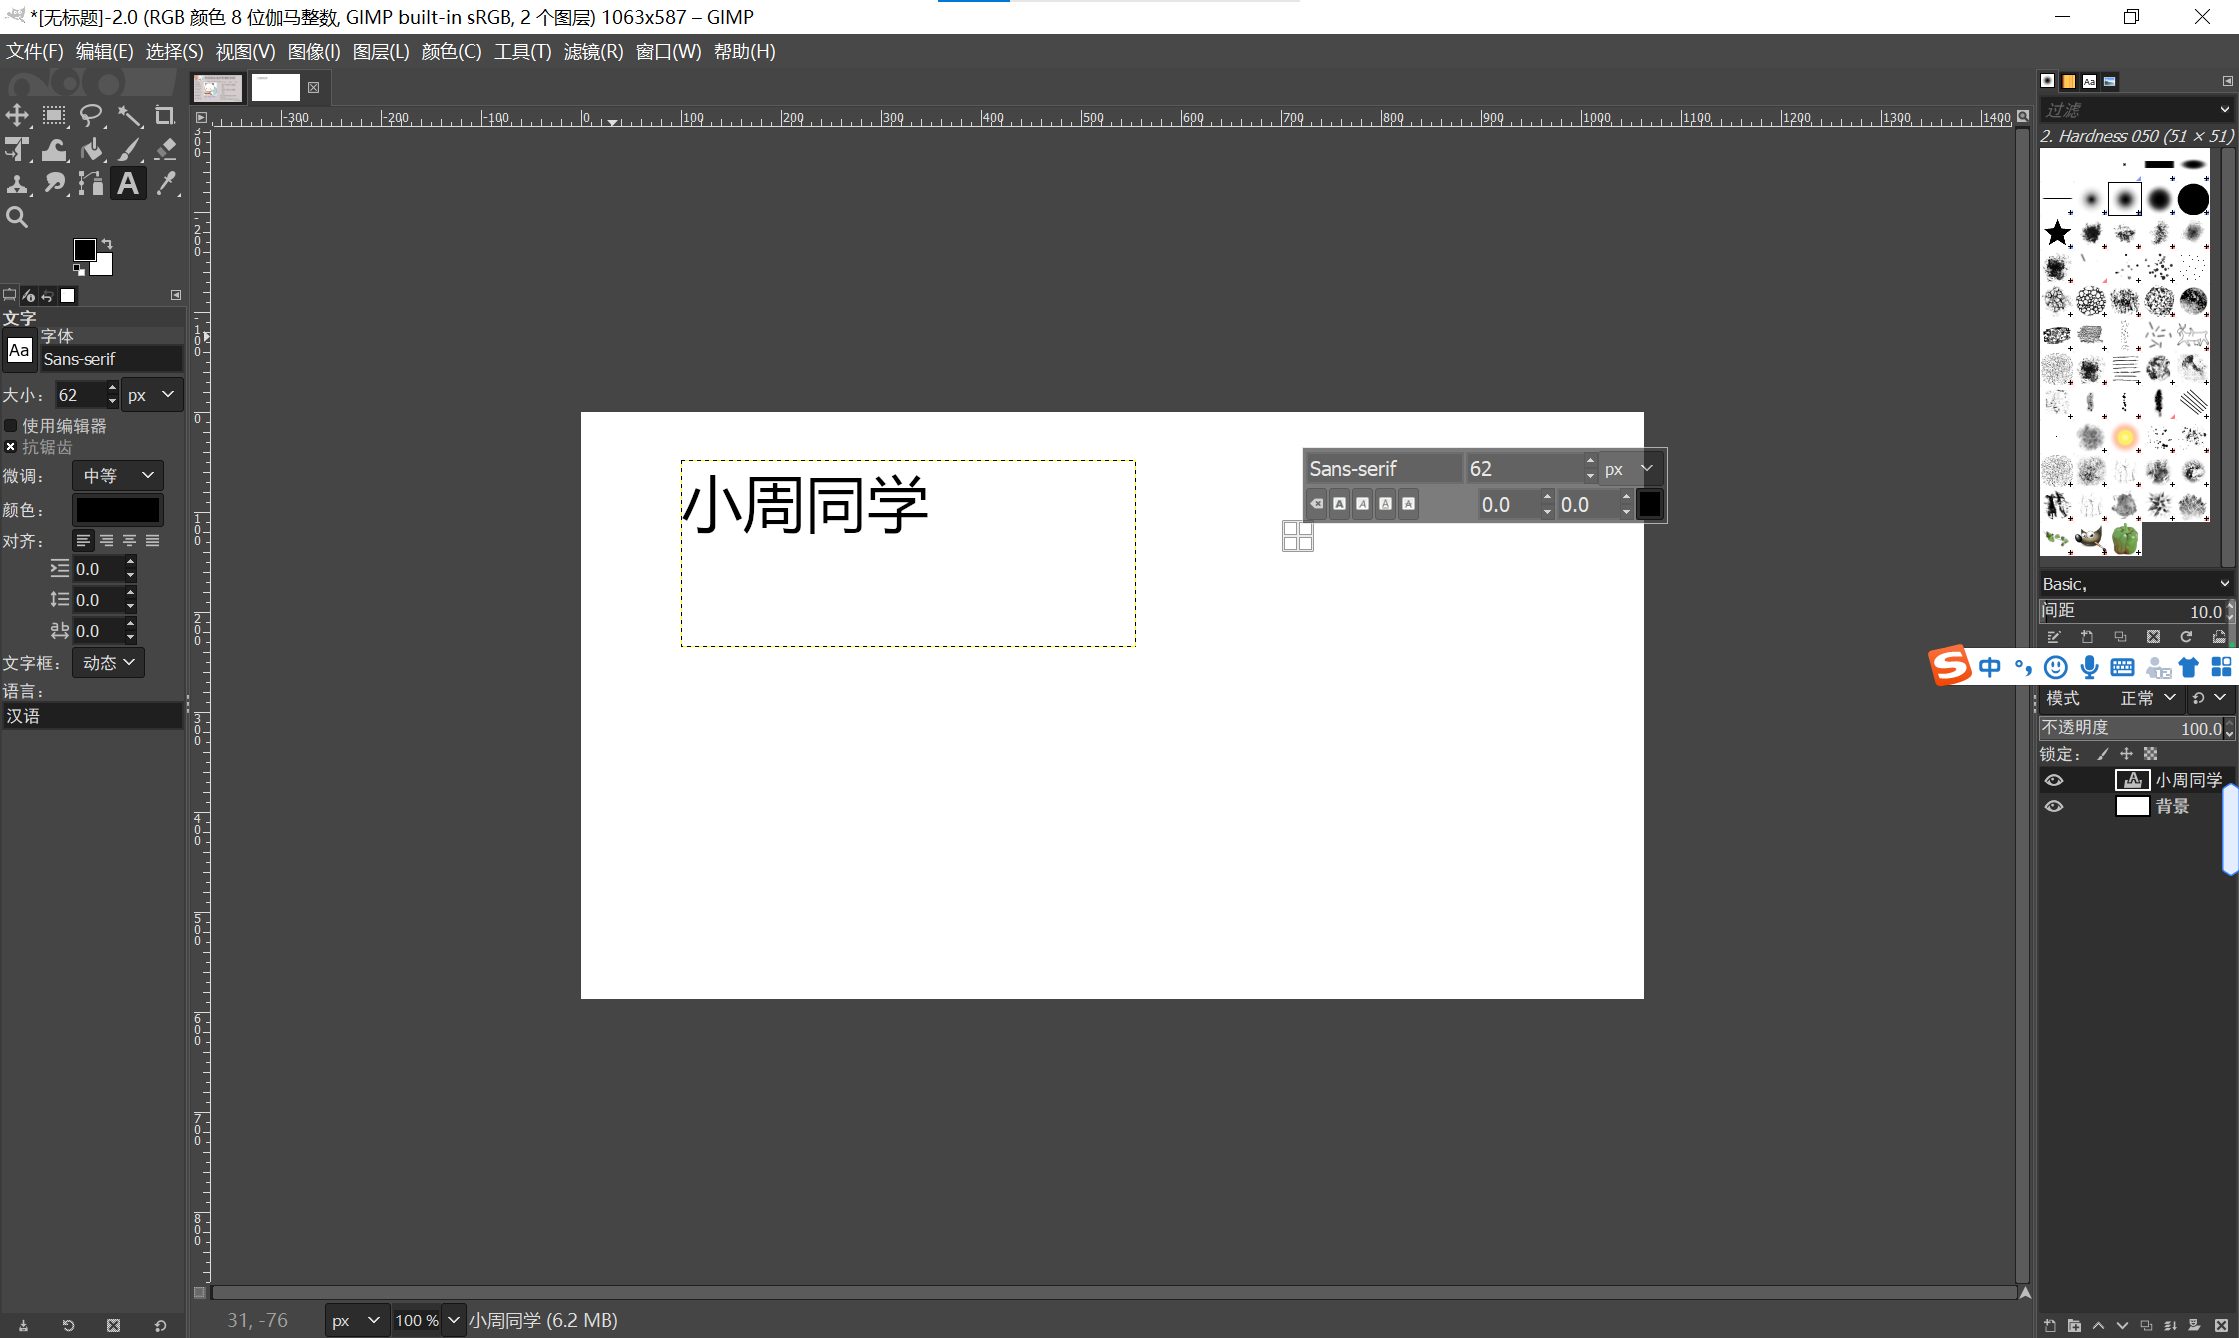Open the 滤镜 menu
The height and width of the screenshot is (1338, 2239).
[594, 51]
